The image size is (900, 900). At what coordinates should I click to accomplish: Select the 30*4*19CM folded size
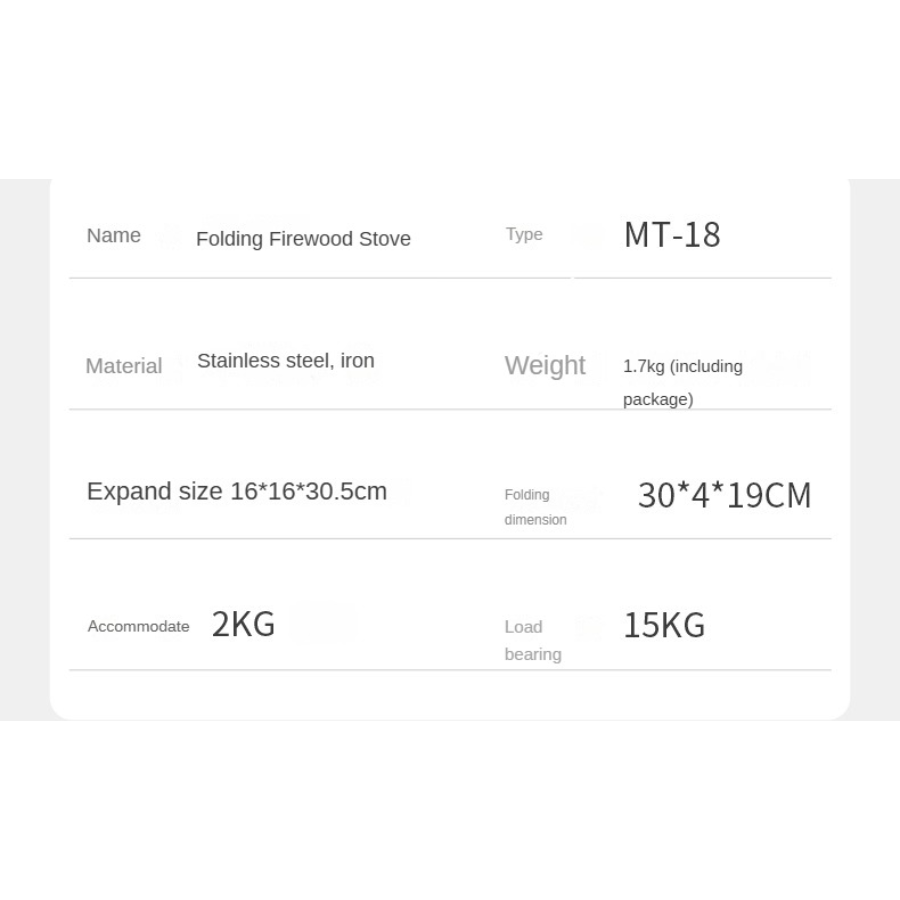724,495
